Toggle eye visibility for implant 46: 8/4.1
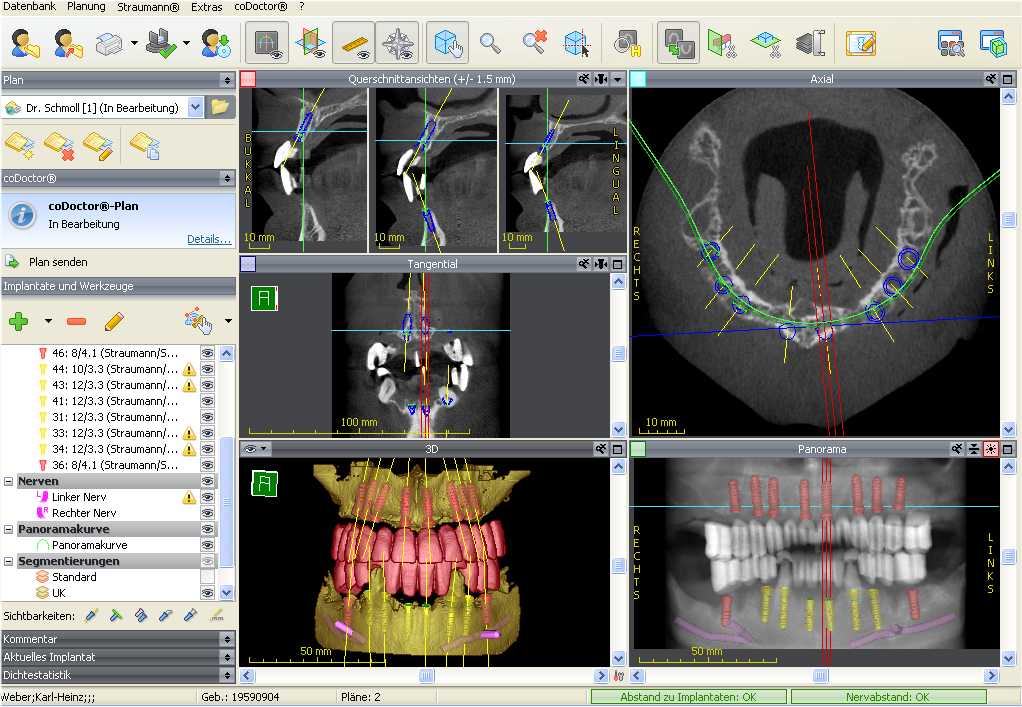 [x=207, y=353]
